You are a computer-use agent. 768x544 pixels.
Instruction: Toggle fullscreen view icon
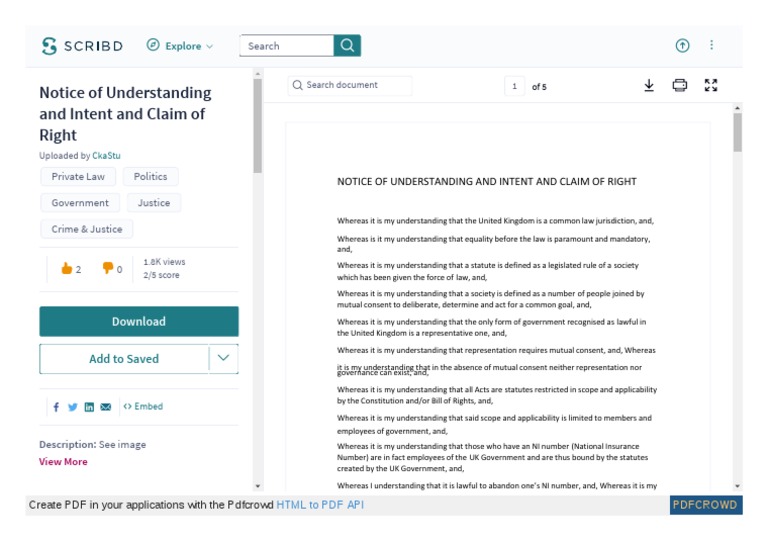711,85
